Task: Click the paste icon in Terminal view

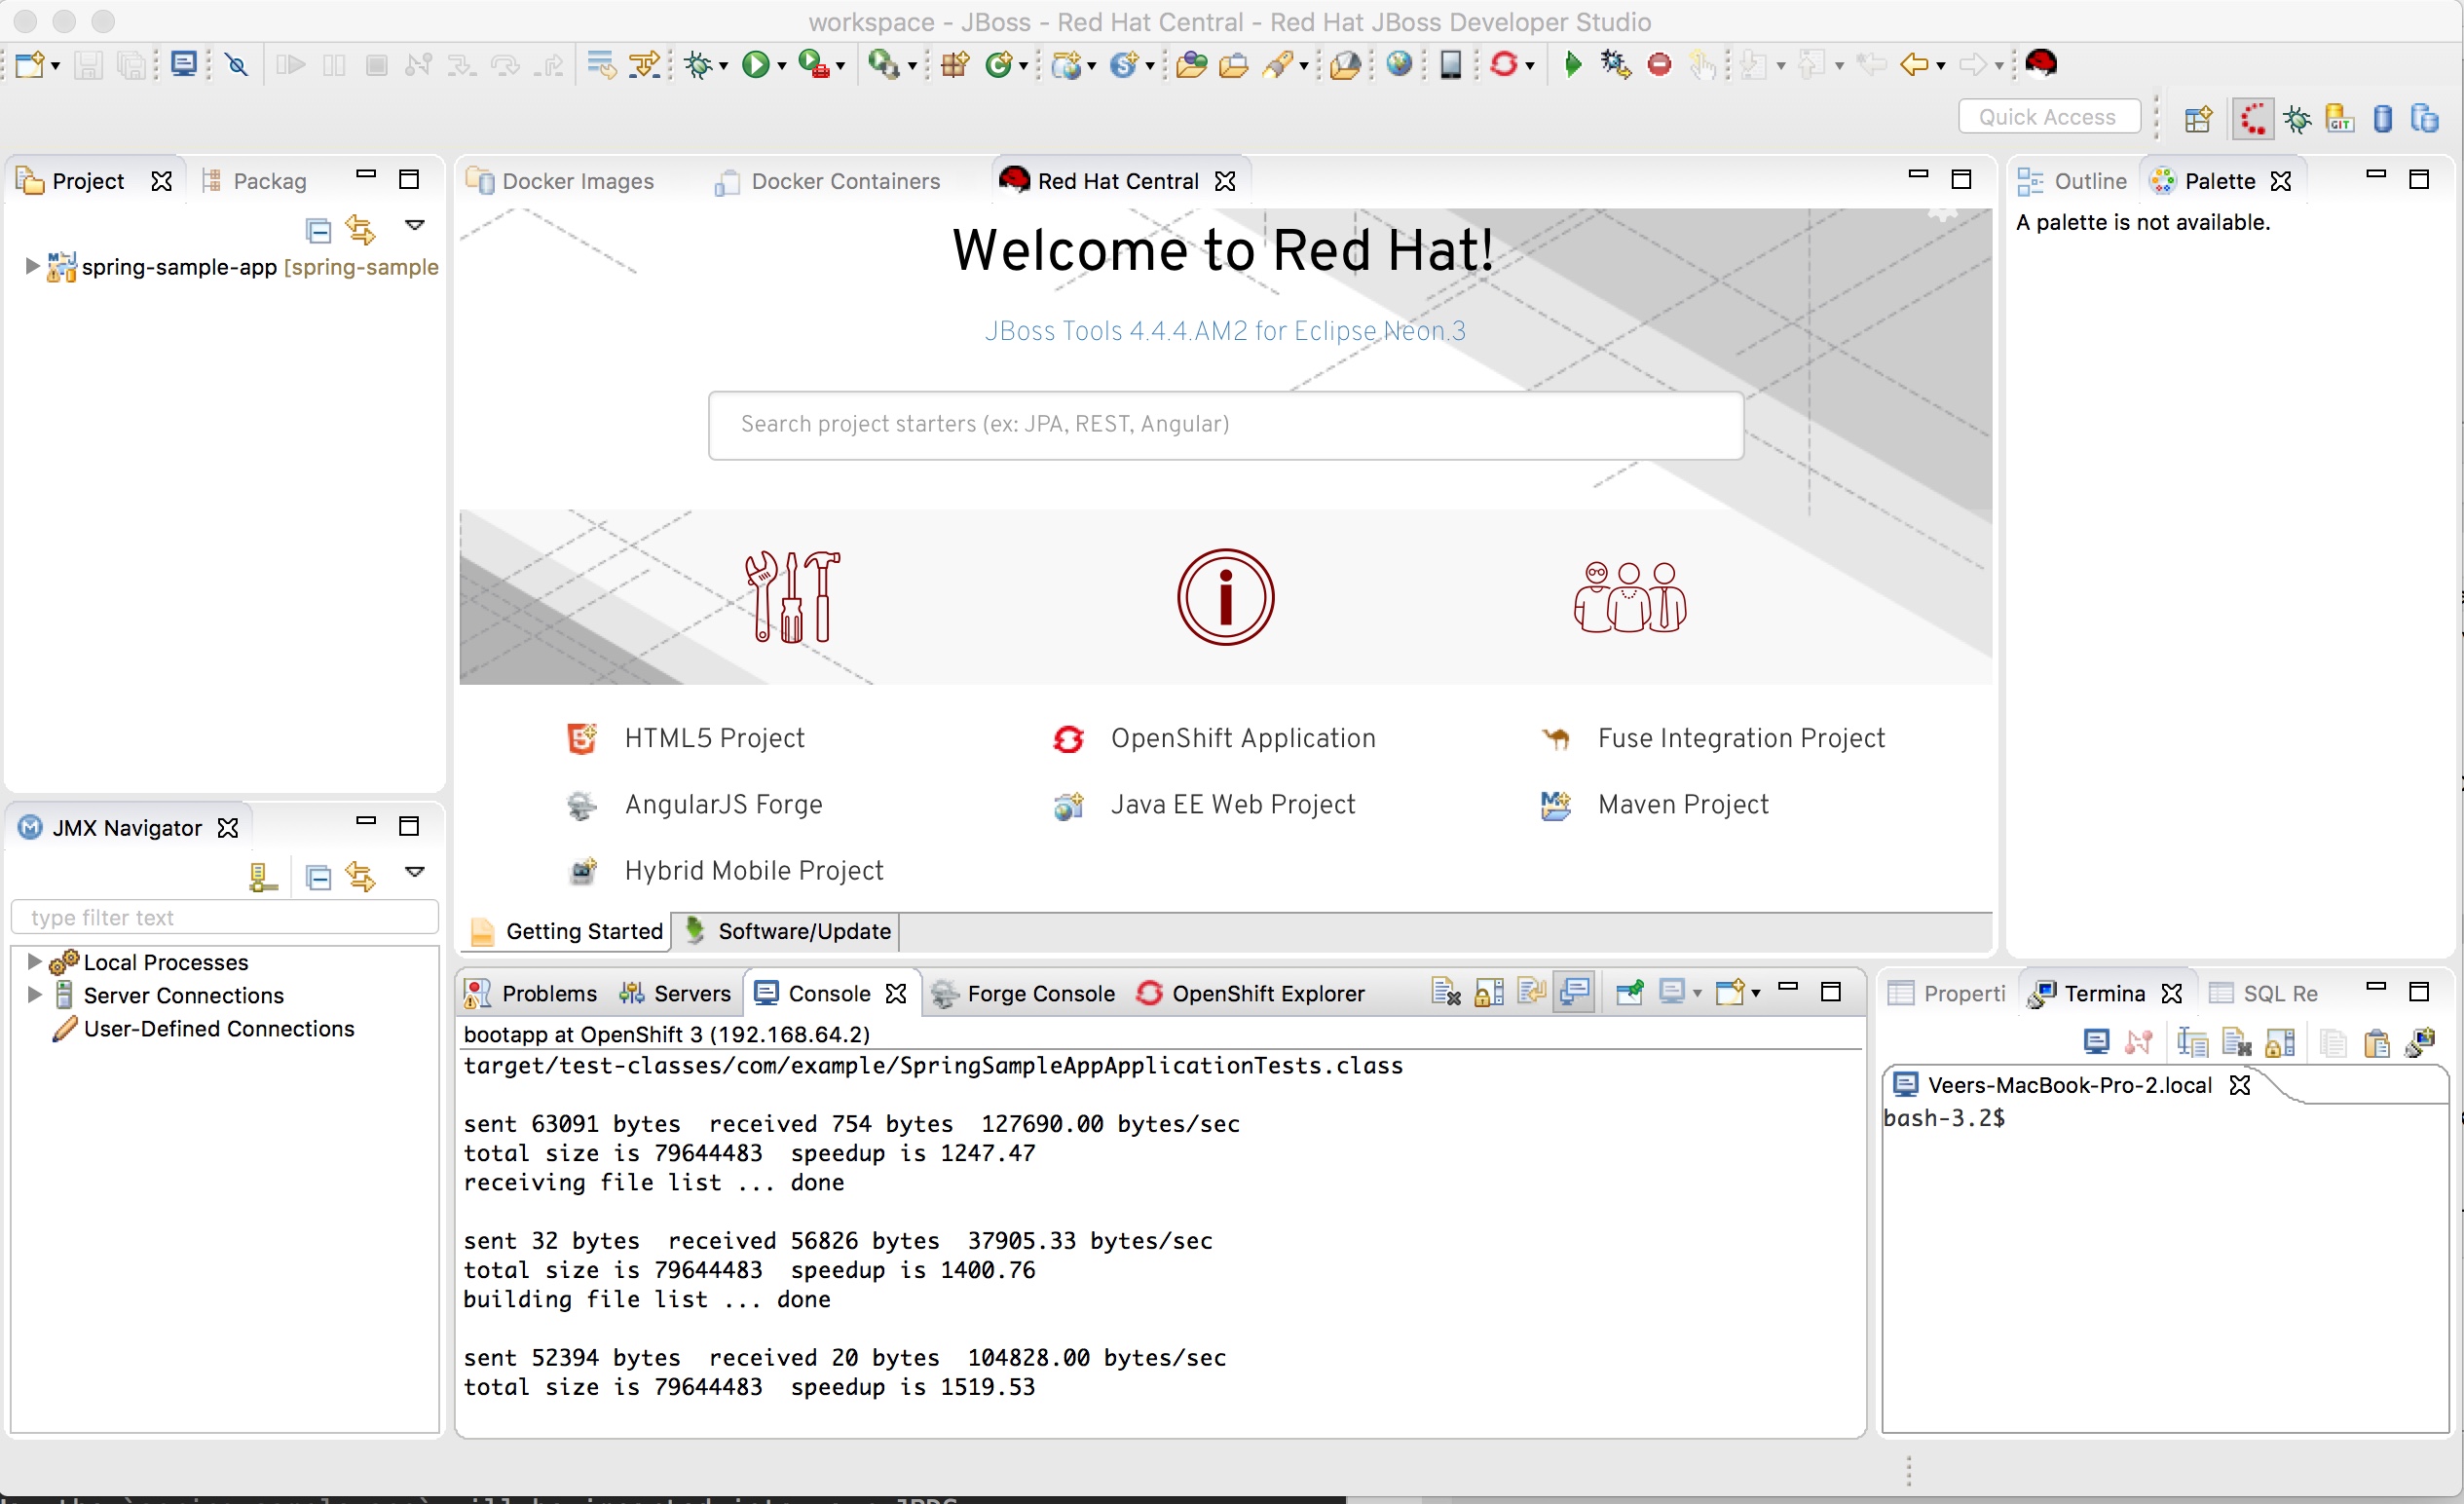Action: (2377, 1043)
